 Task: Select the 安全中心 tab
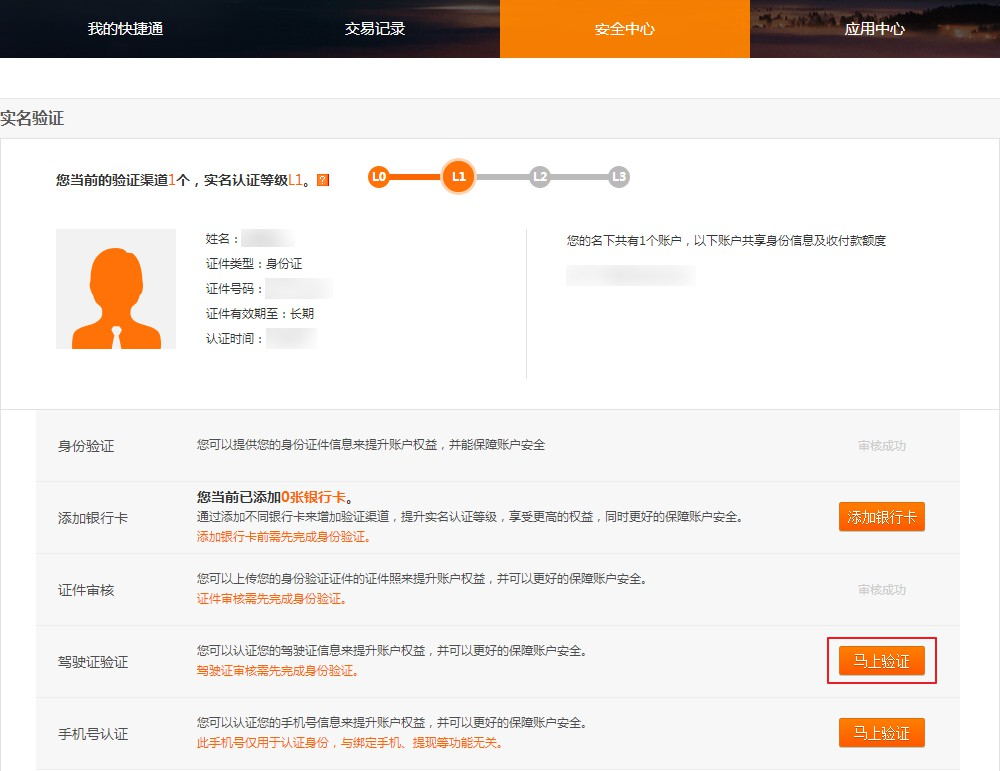click(x=625, y=29)
